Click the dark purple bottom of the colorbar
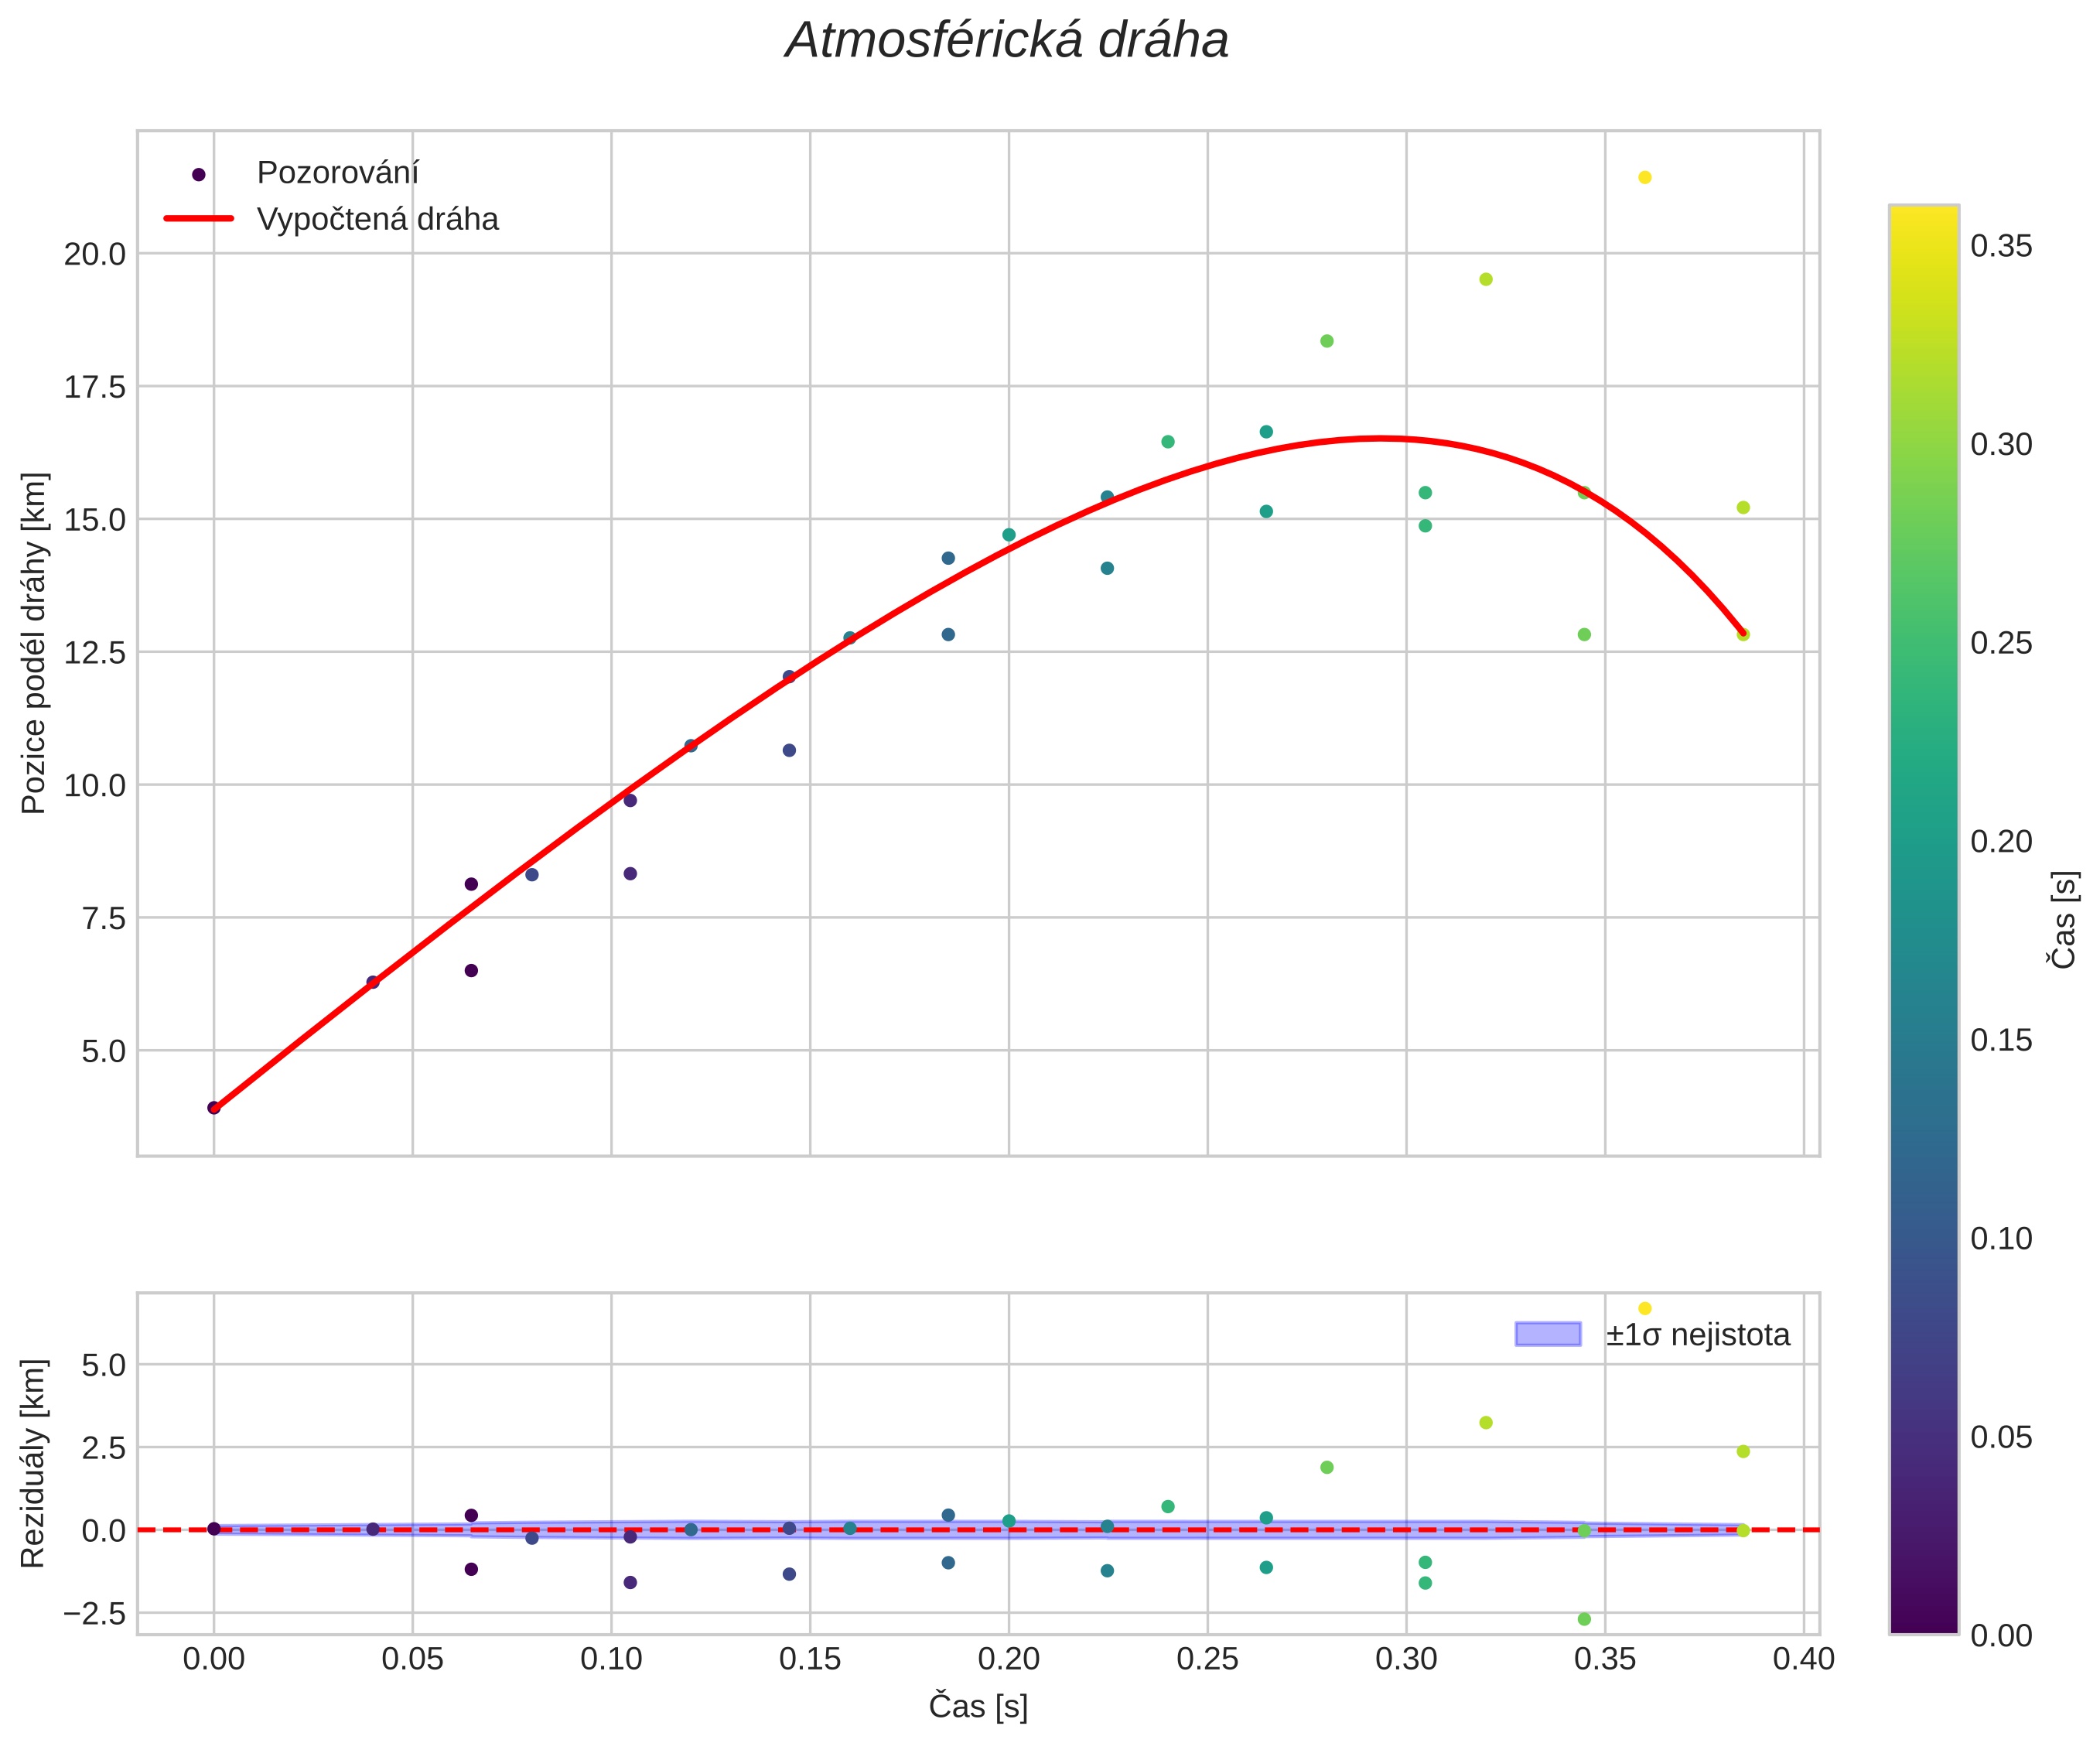The height and width of the screenshot is (1743, 2100). (1923, 1624)
